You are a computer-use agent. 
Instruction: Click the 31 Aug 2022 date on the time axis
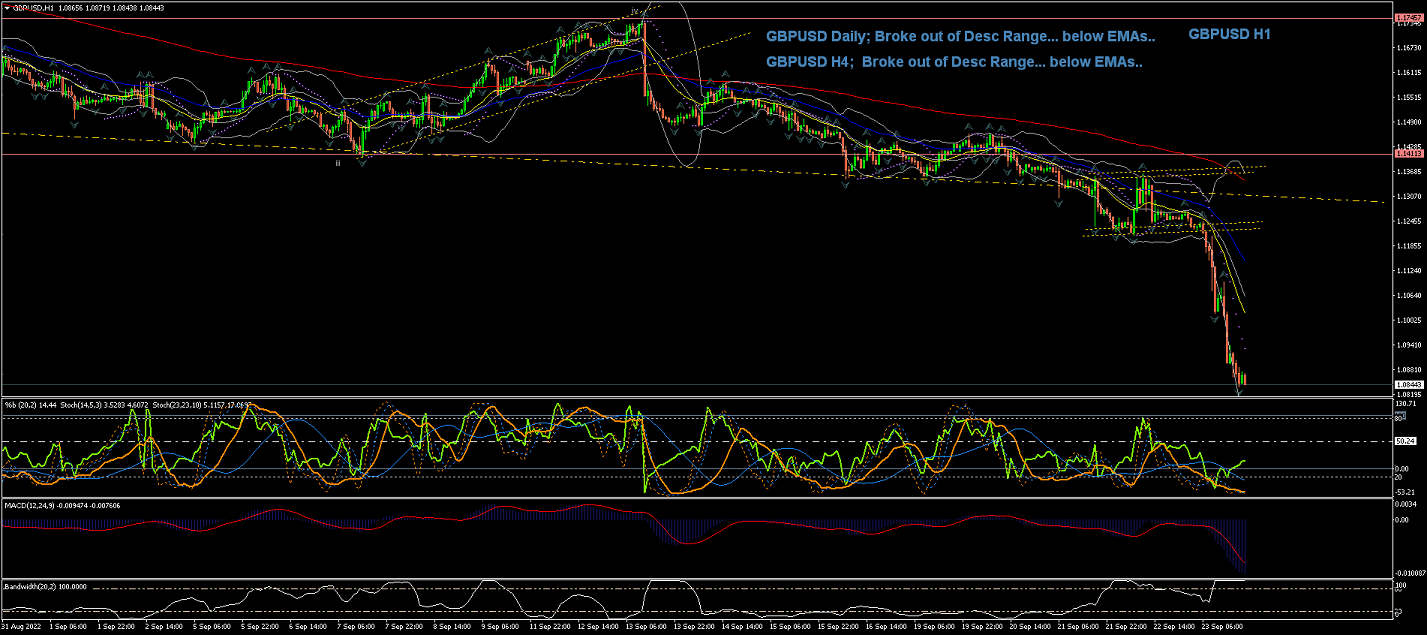[x=22, y=626]
